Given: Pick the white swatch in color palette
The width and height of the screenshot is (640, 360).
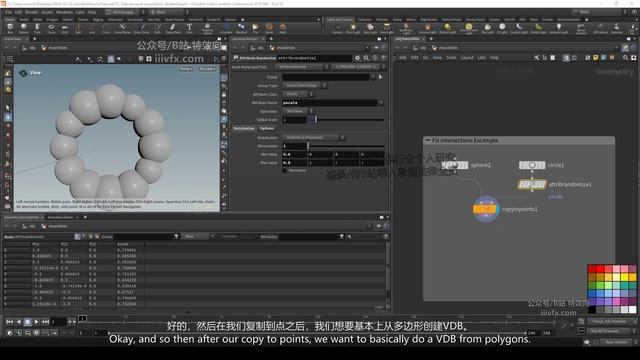Looking at the screenshot, I should pos(632,309).
